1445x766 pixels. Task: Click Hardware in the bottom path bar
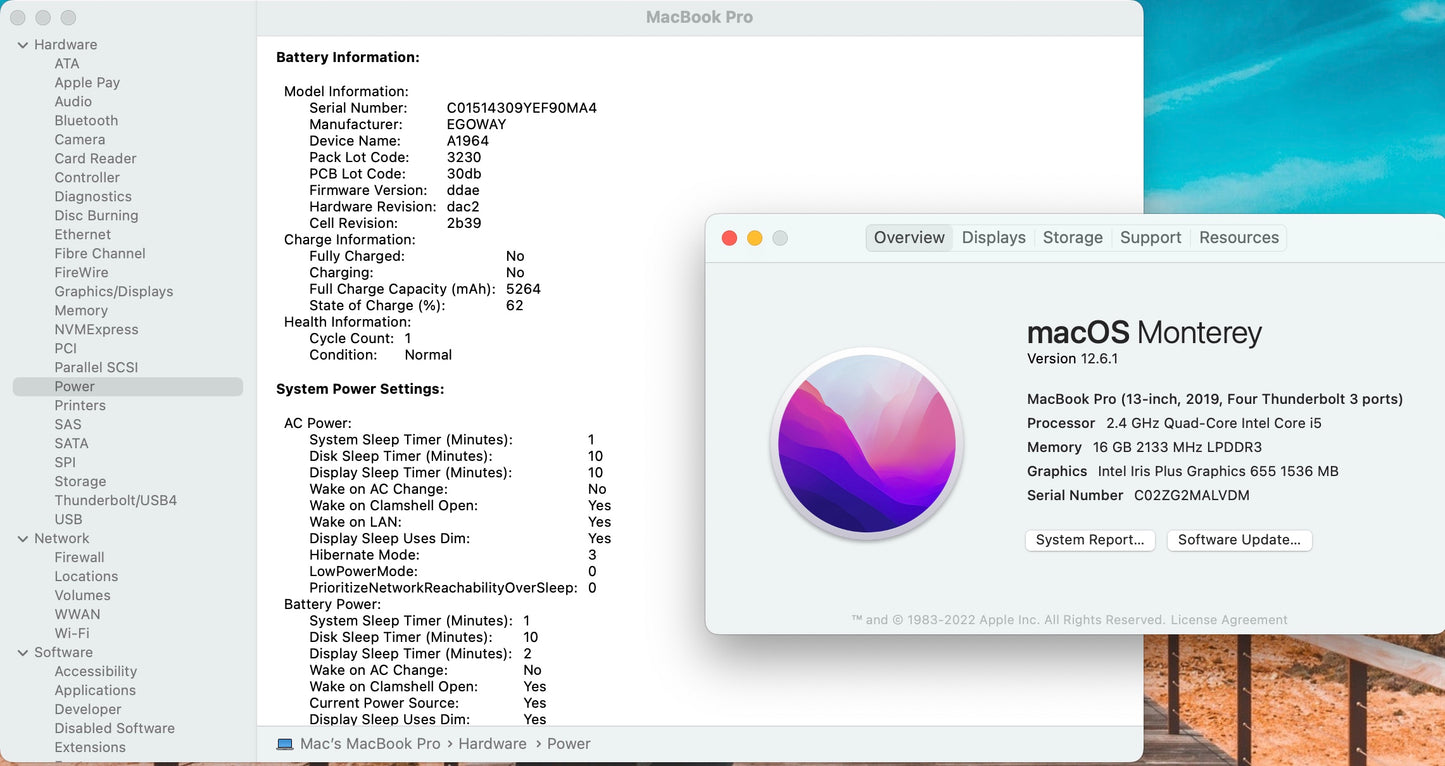(x=492, y=744)
